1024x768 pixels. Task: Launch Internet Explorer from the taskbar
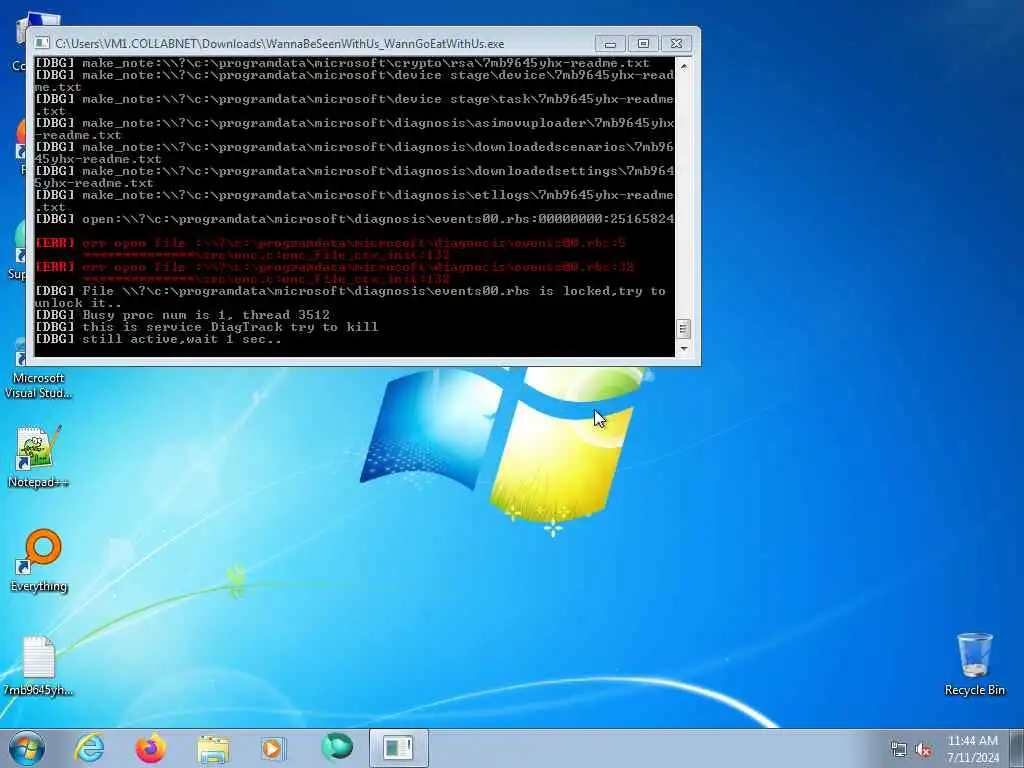89,748
